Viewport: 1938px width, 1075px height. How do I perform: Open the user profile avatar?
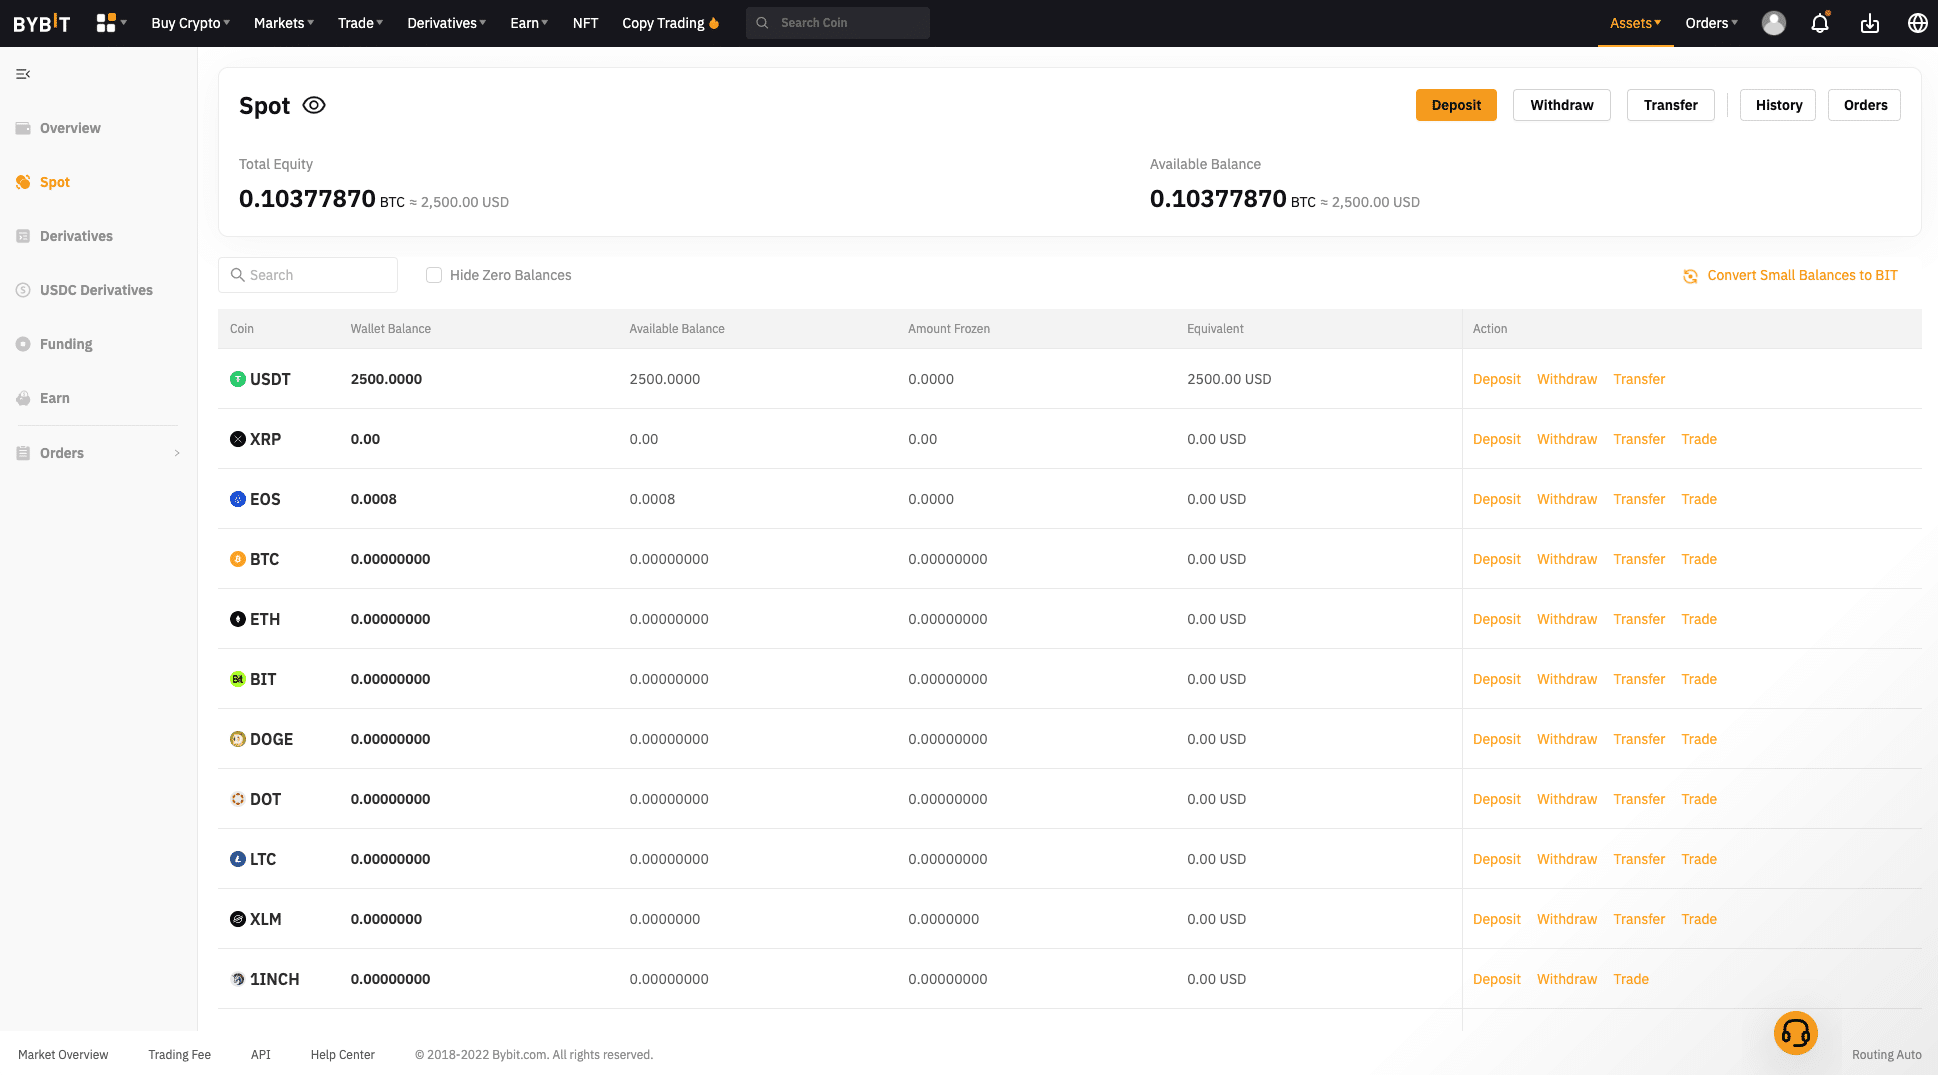[x=1774, y=23]
